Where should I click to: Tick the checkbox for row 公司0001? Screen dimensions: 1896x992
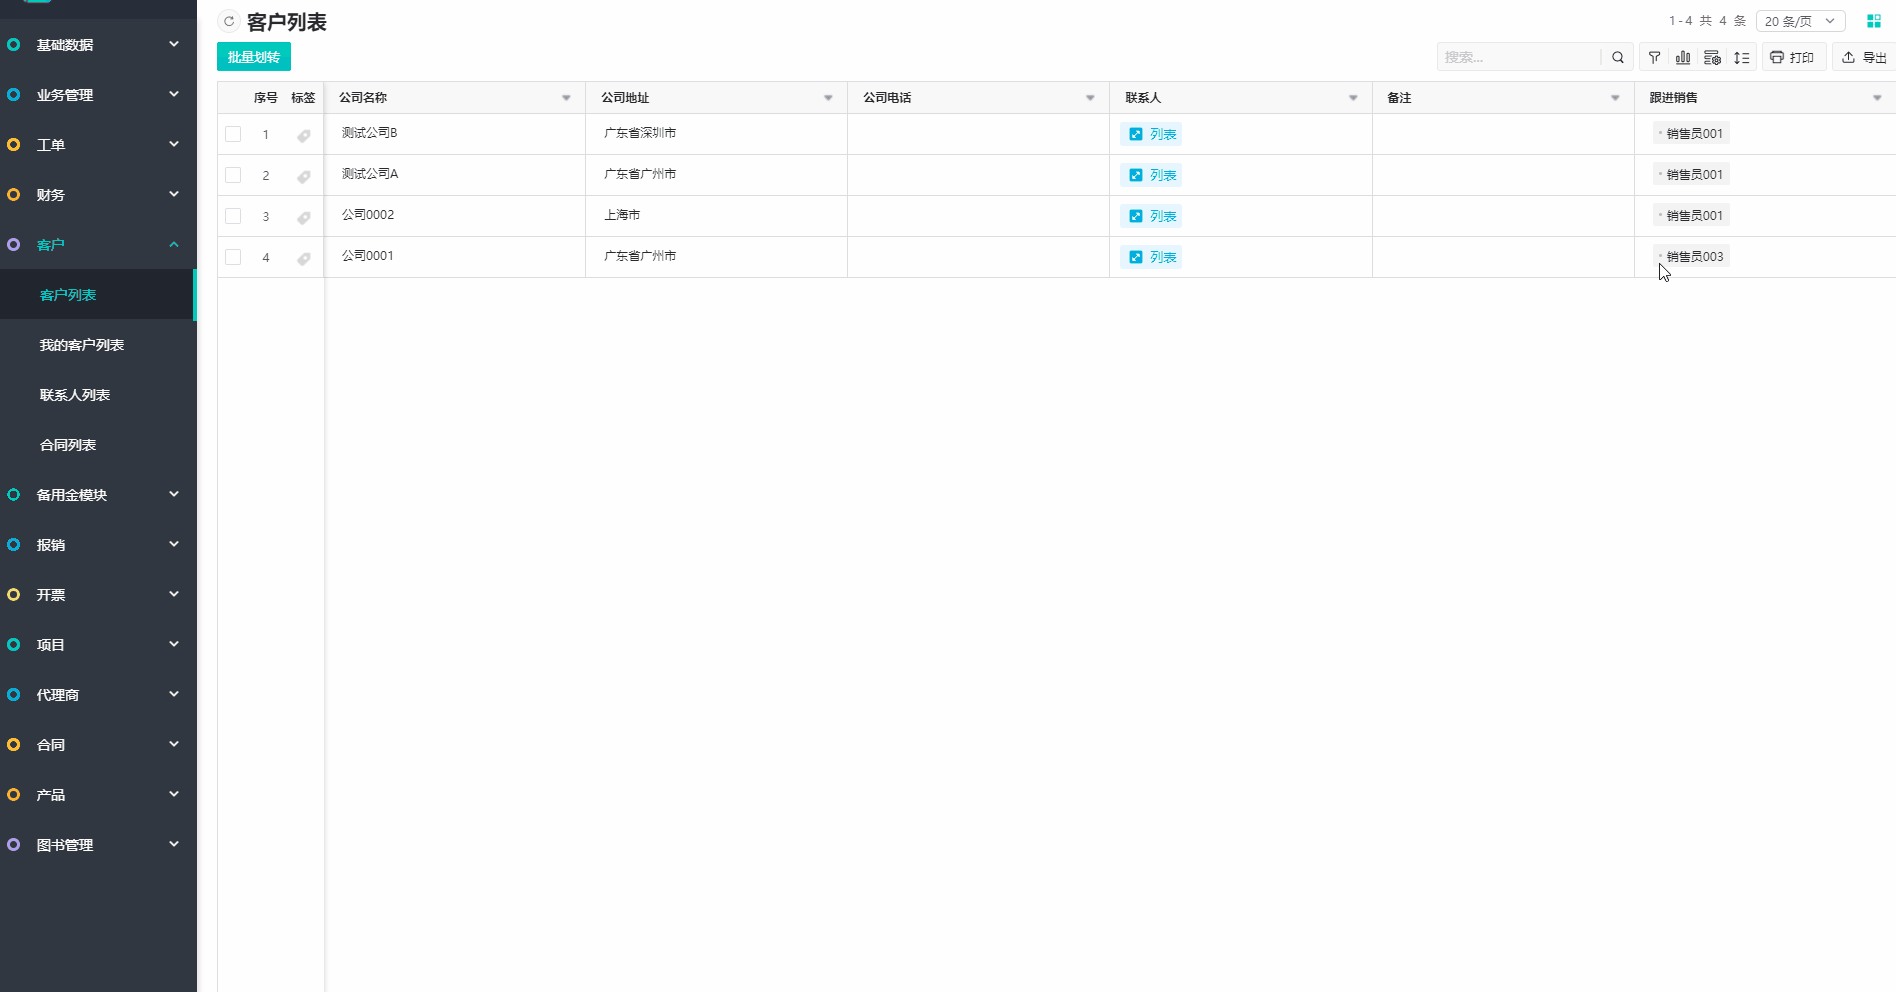233,257
